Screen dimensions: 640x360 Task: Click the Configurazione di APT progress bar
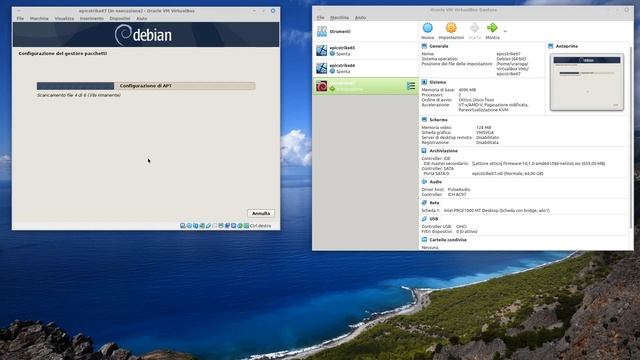[146, 86]
